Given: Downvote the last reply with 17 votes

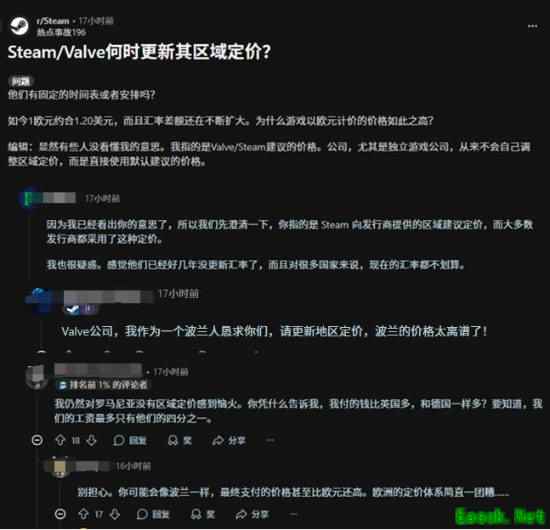Looking at the screenshot, I should click(115, 514).
